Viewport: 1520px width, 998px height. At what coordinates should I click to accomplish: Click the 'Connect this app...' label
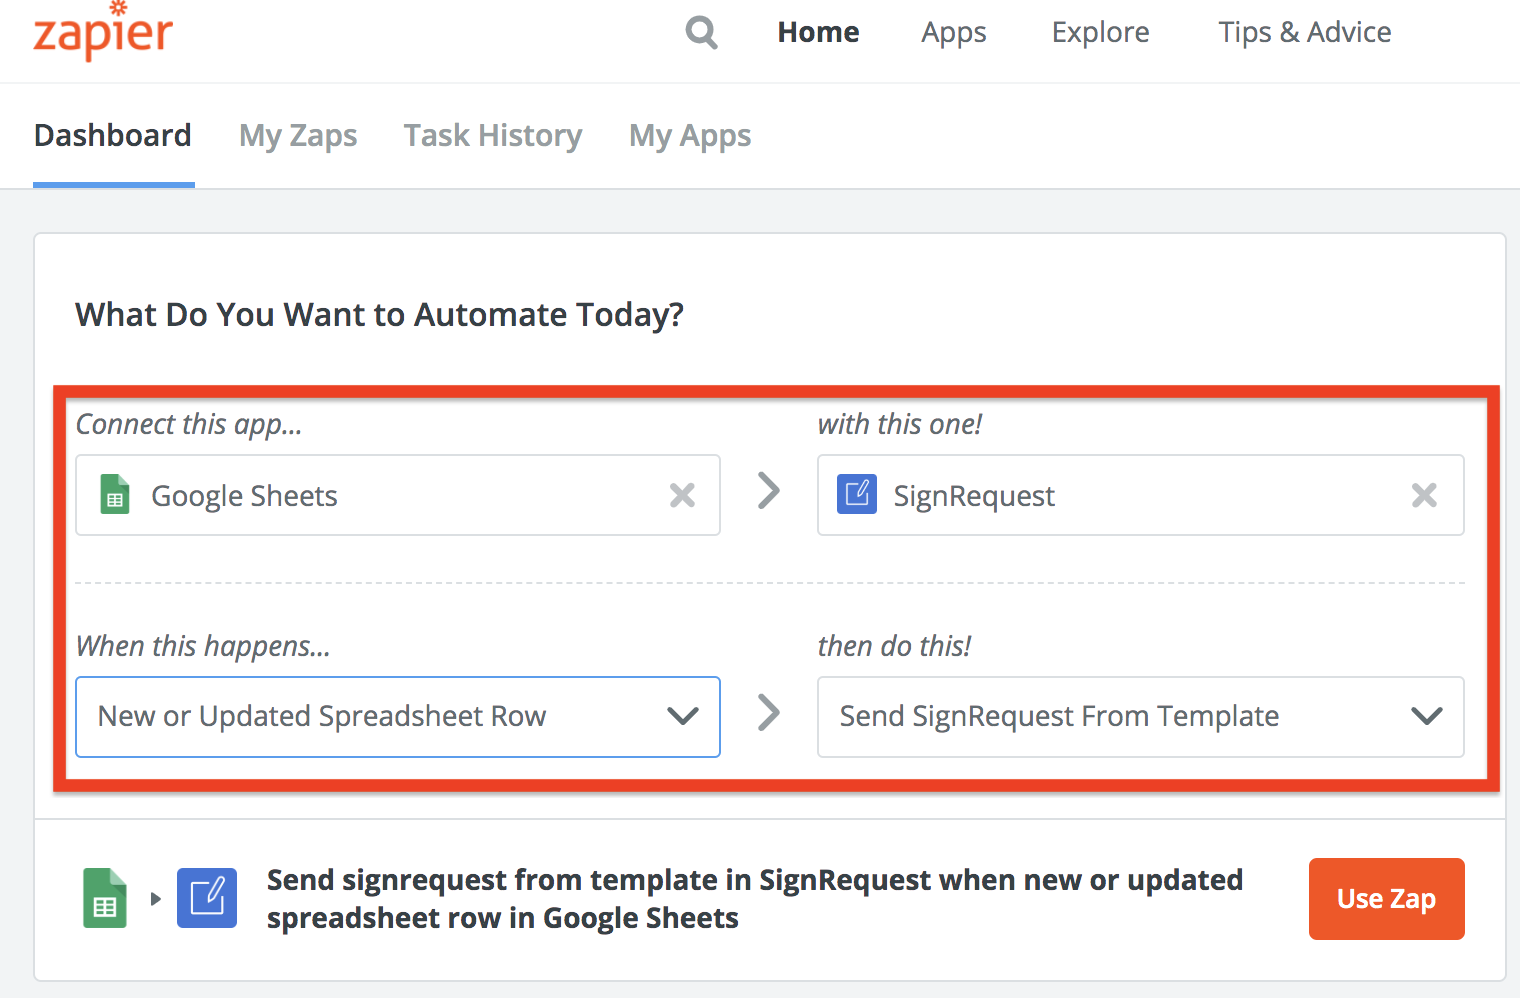(189, 425)
